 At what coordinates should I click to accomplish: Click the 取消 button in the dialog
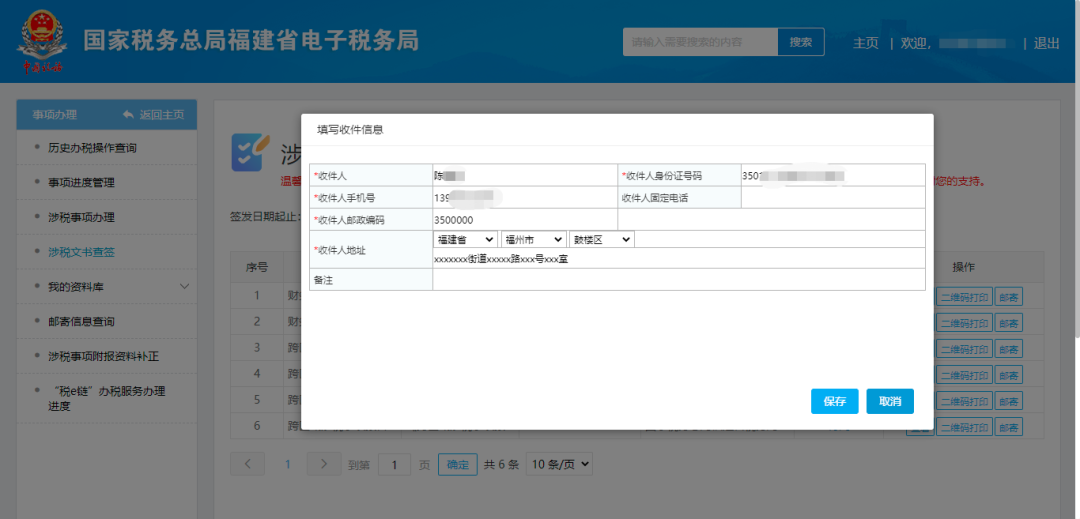pos(890,401)
